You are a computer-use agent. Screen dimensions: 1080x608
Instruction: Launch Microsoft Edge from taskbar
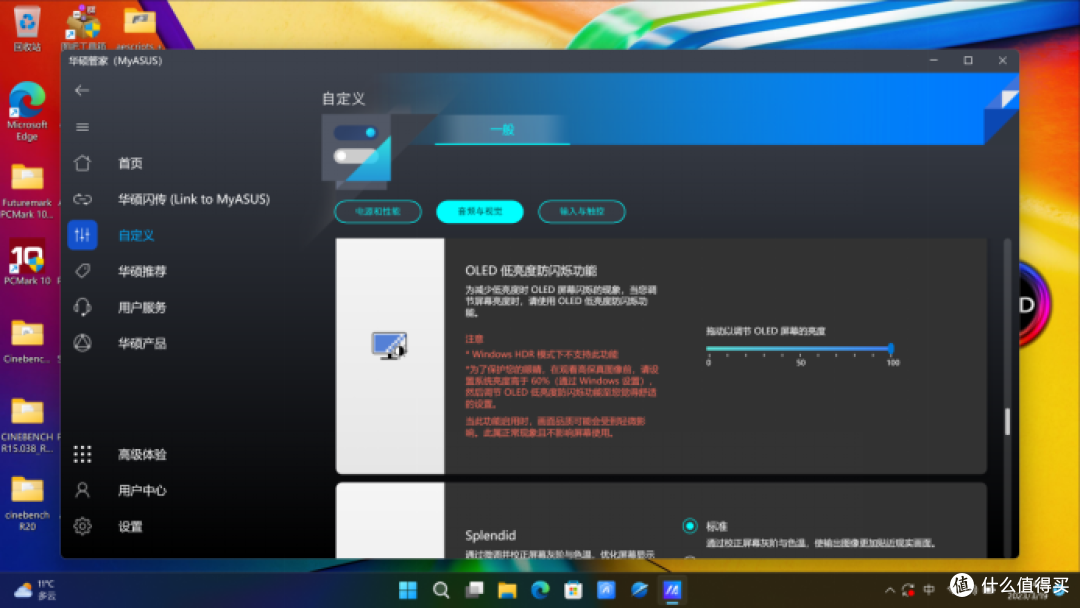coord(540,590)
